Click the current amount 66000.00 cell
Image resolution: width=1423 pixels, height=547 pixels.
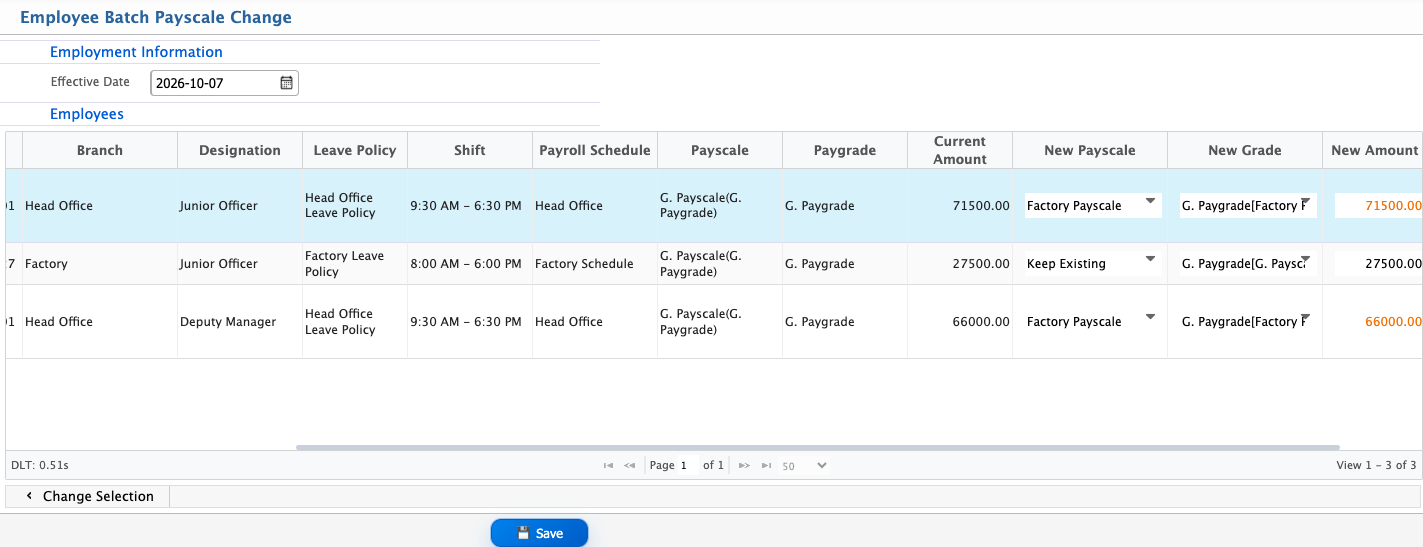960,322
